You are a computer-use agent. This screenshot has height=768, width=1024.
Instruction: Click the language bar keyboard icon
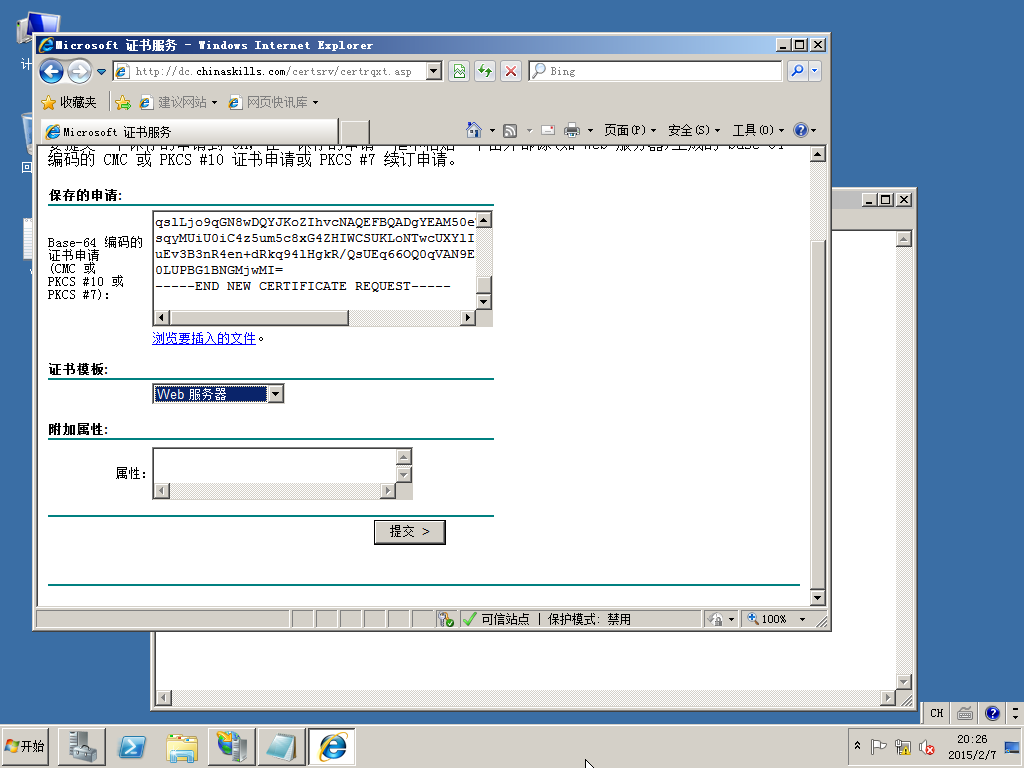(965, 713)
